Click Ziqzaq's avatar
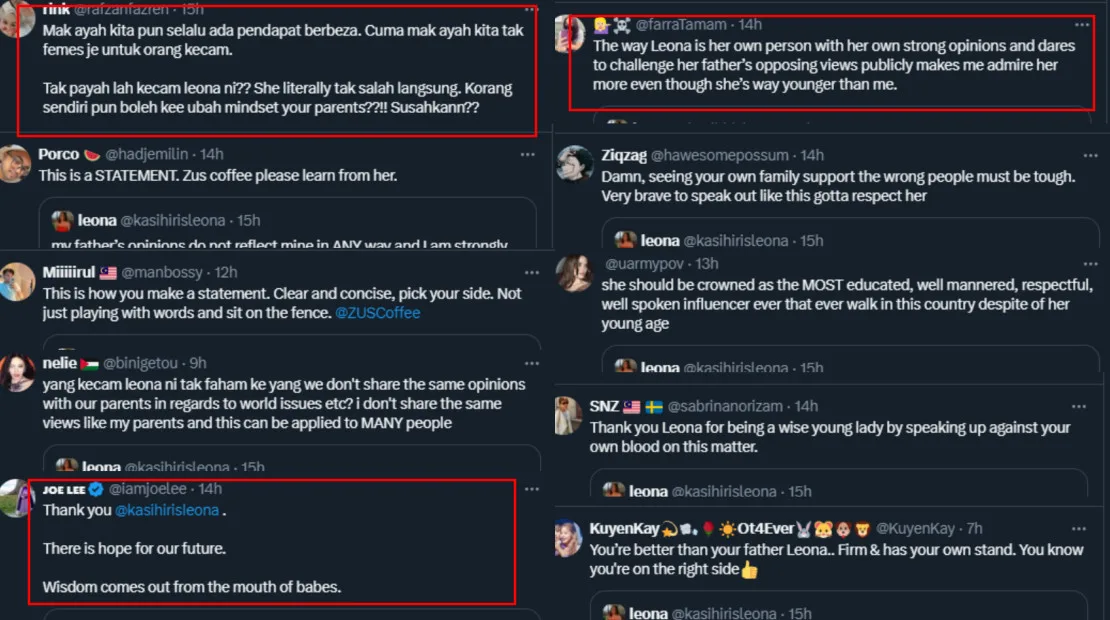 point(575,164)
